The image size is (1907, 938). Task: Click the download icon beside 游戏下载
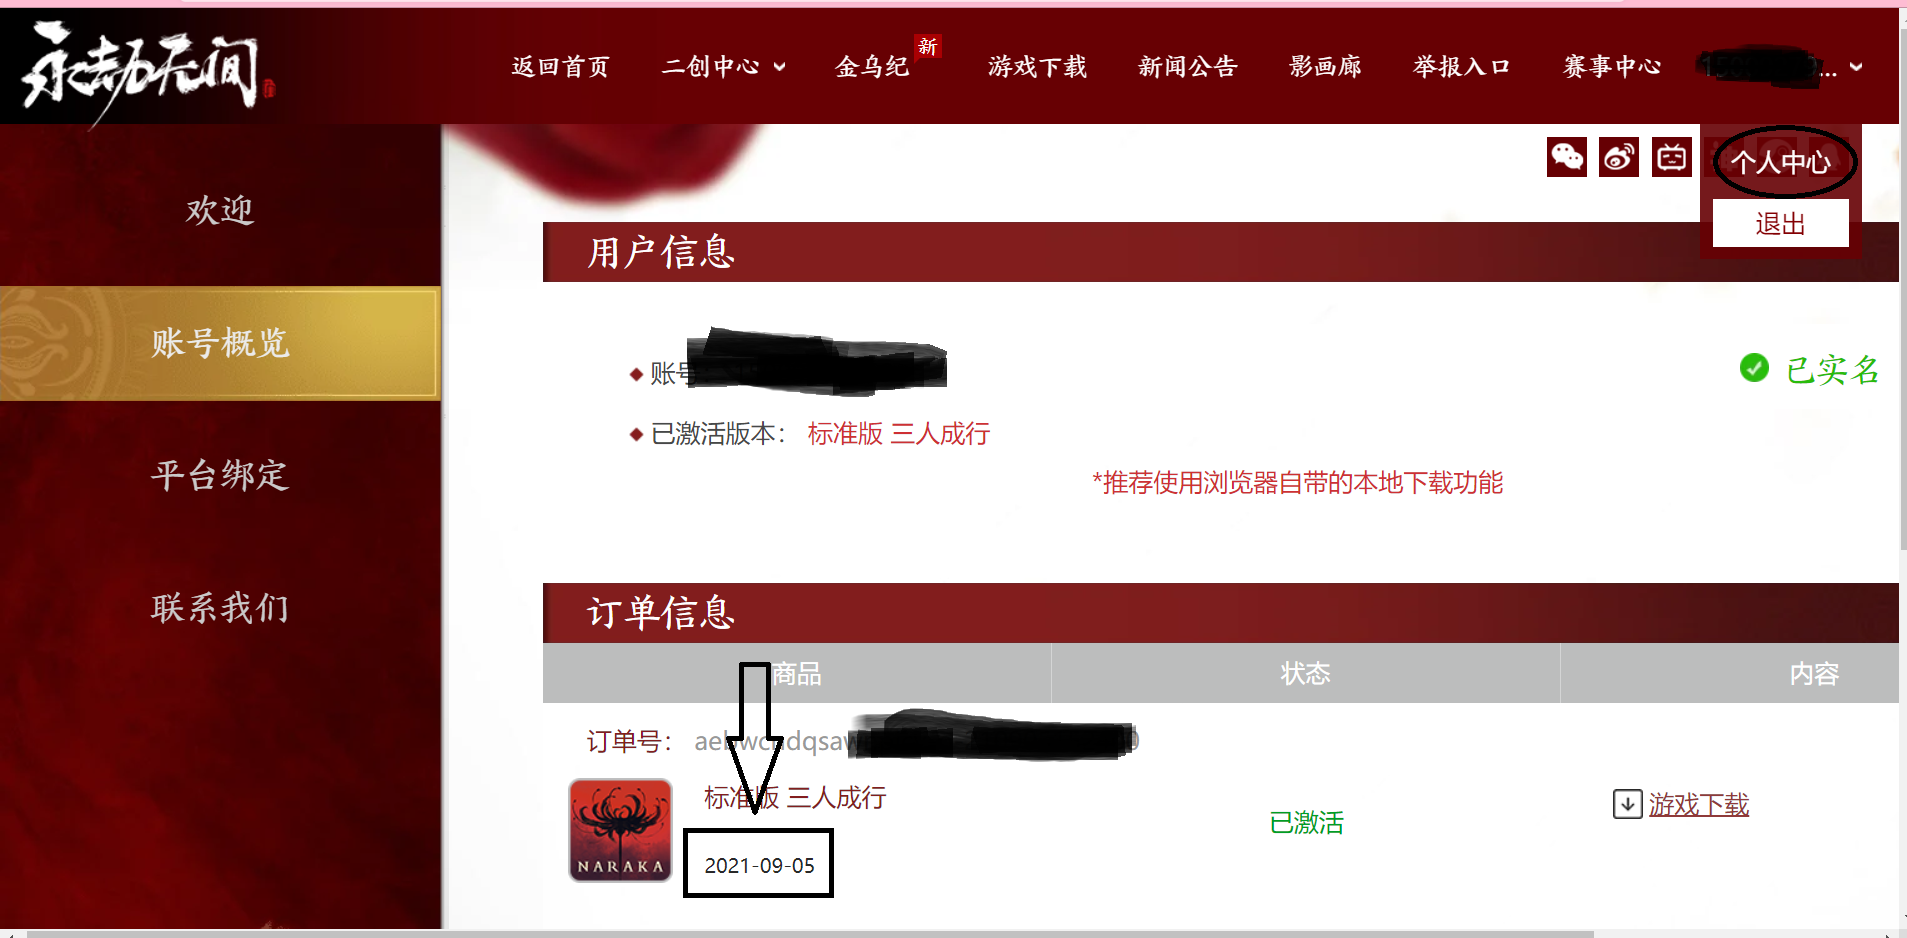(1627, 804)
